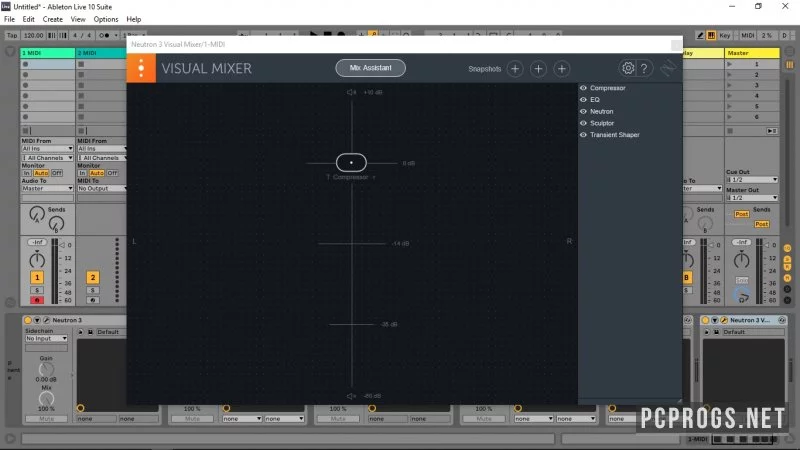Toggle EQ visibility eye
Screen dimensions: 800x450
(583, 99)
